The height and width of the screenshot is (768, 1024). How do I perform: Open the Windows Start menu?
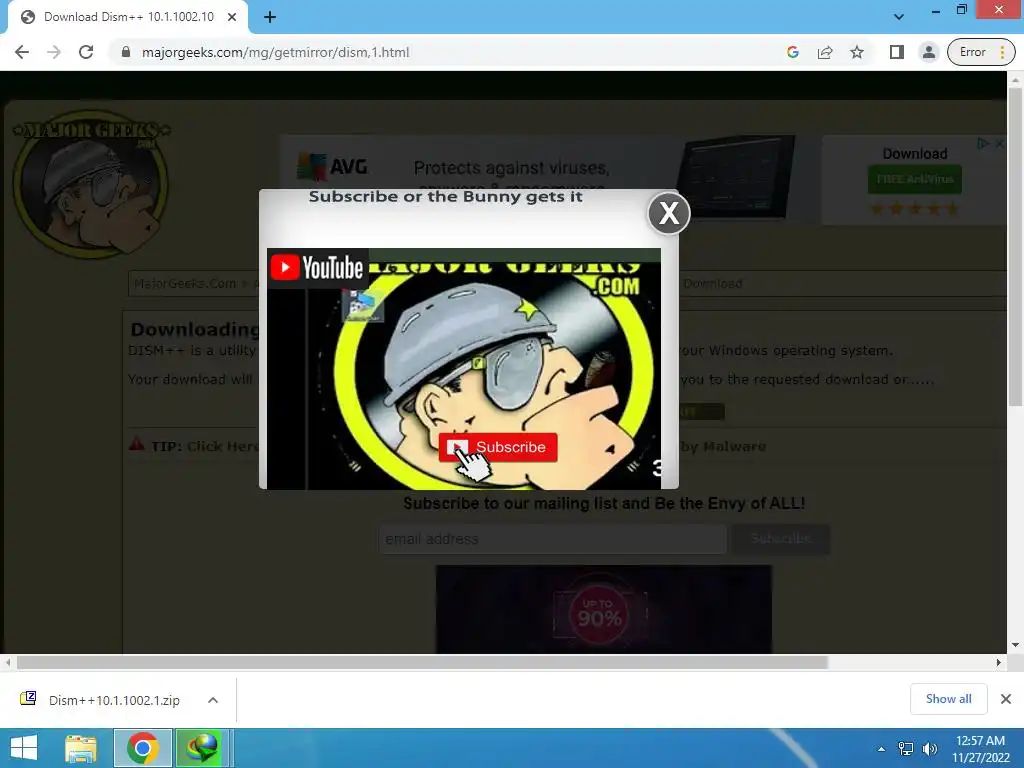pos(24,748)
